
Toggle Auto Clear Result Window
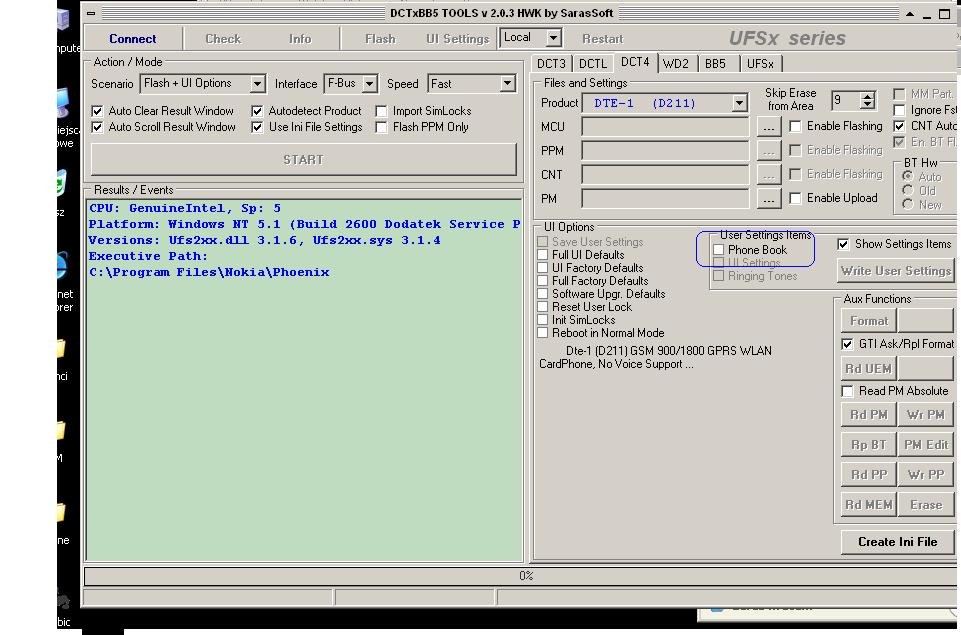[x=97, y=111]
